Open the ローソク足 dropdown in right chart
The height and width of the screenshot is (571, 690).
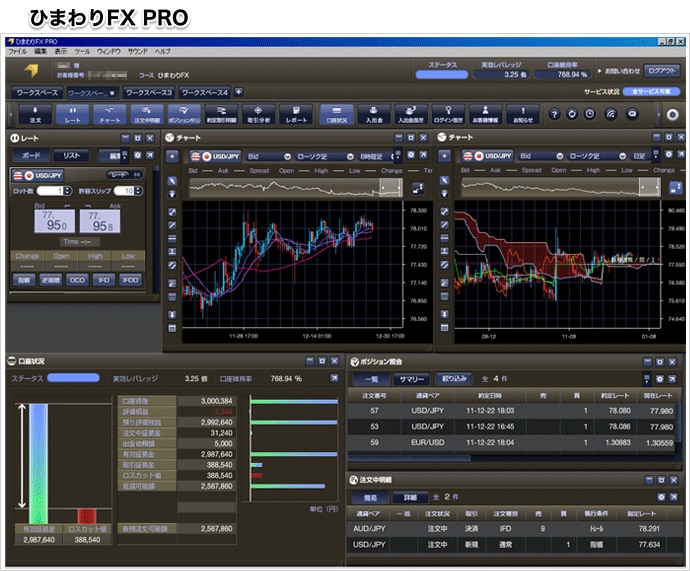click(x=597, y=156)
